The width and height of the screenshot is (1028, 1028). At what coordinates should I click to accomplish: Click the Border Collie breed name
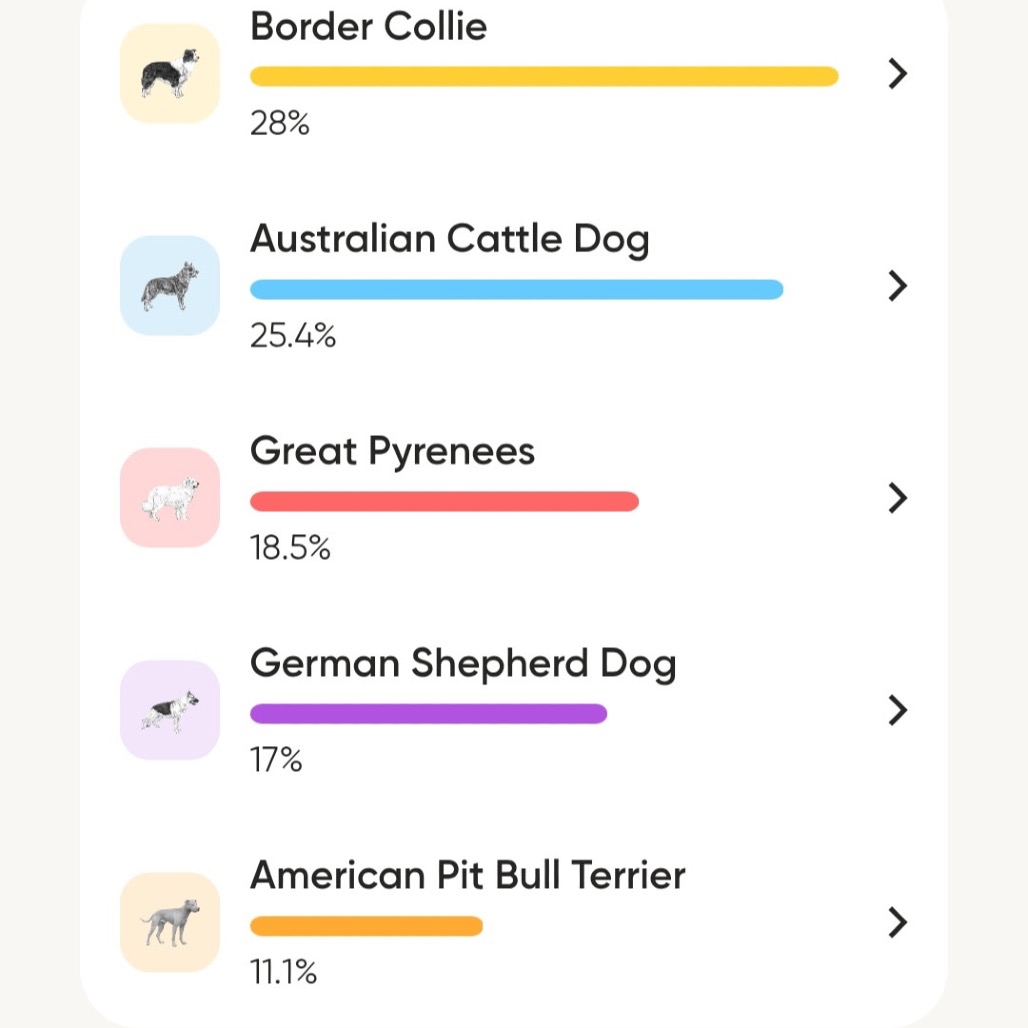point(368,26)
